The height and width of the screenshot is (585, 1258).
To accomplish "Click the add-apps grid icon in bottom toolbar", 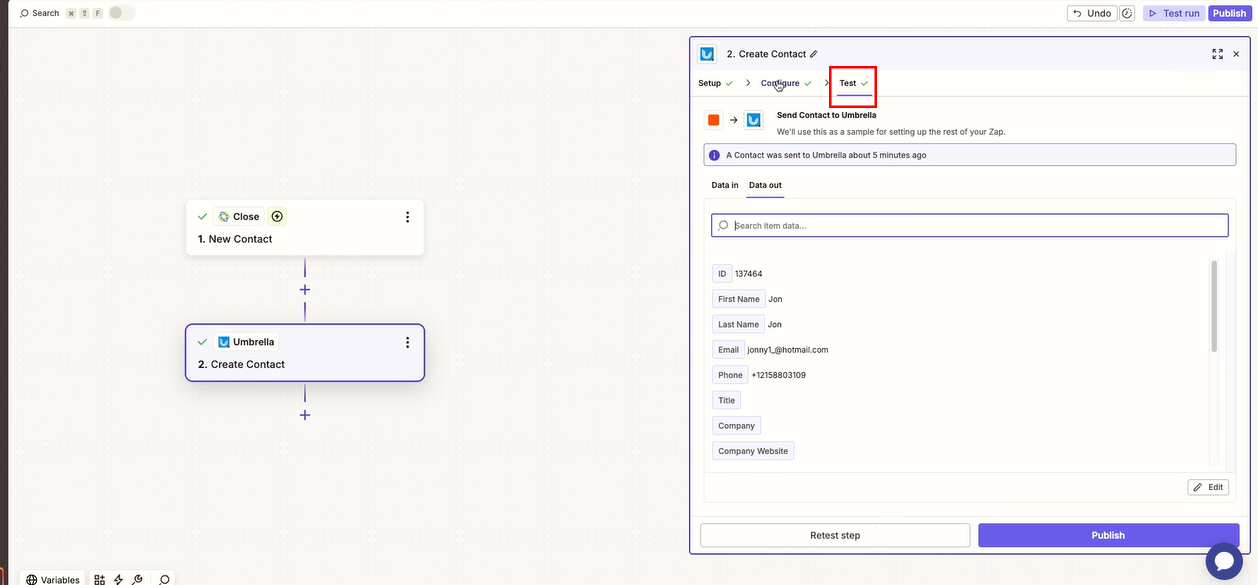I will tap(99, 579).
